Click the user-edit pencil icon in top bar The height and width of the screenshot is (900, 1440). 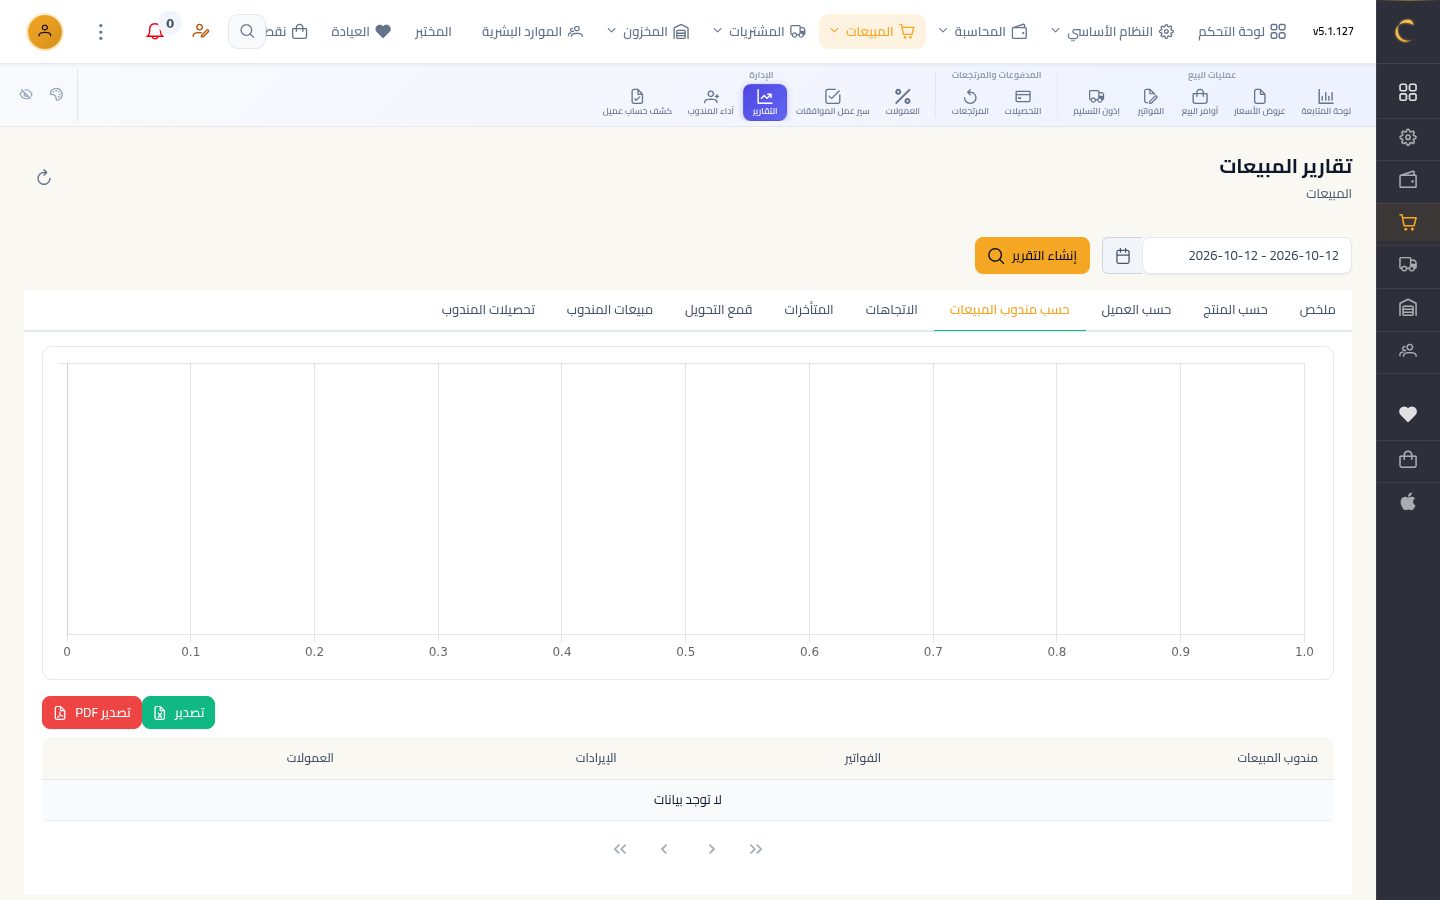(201, 32)
